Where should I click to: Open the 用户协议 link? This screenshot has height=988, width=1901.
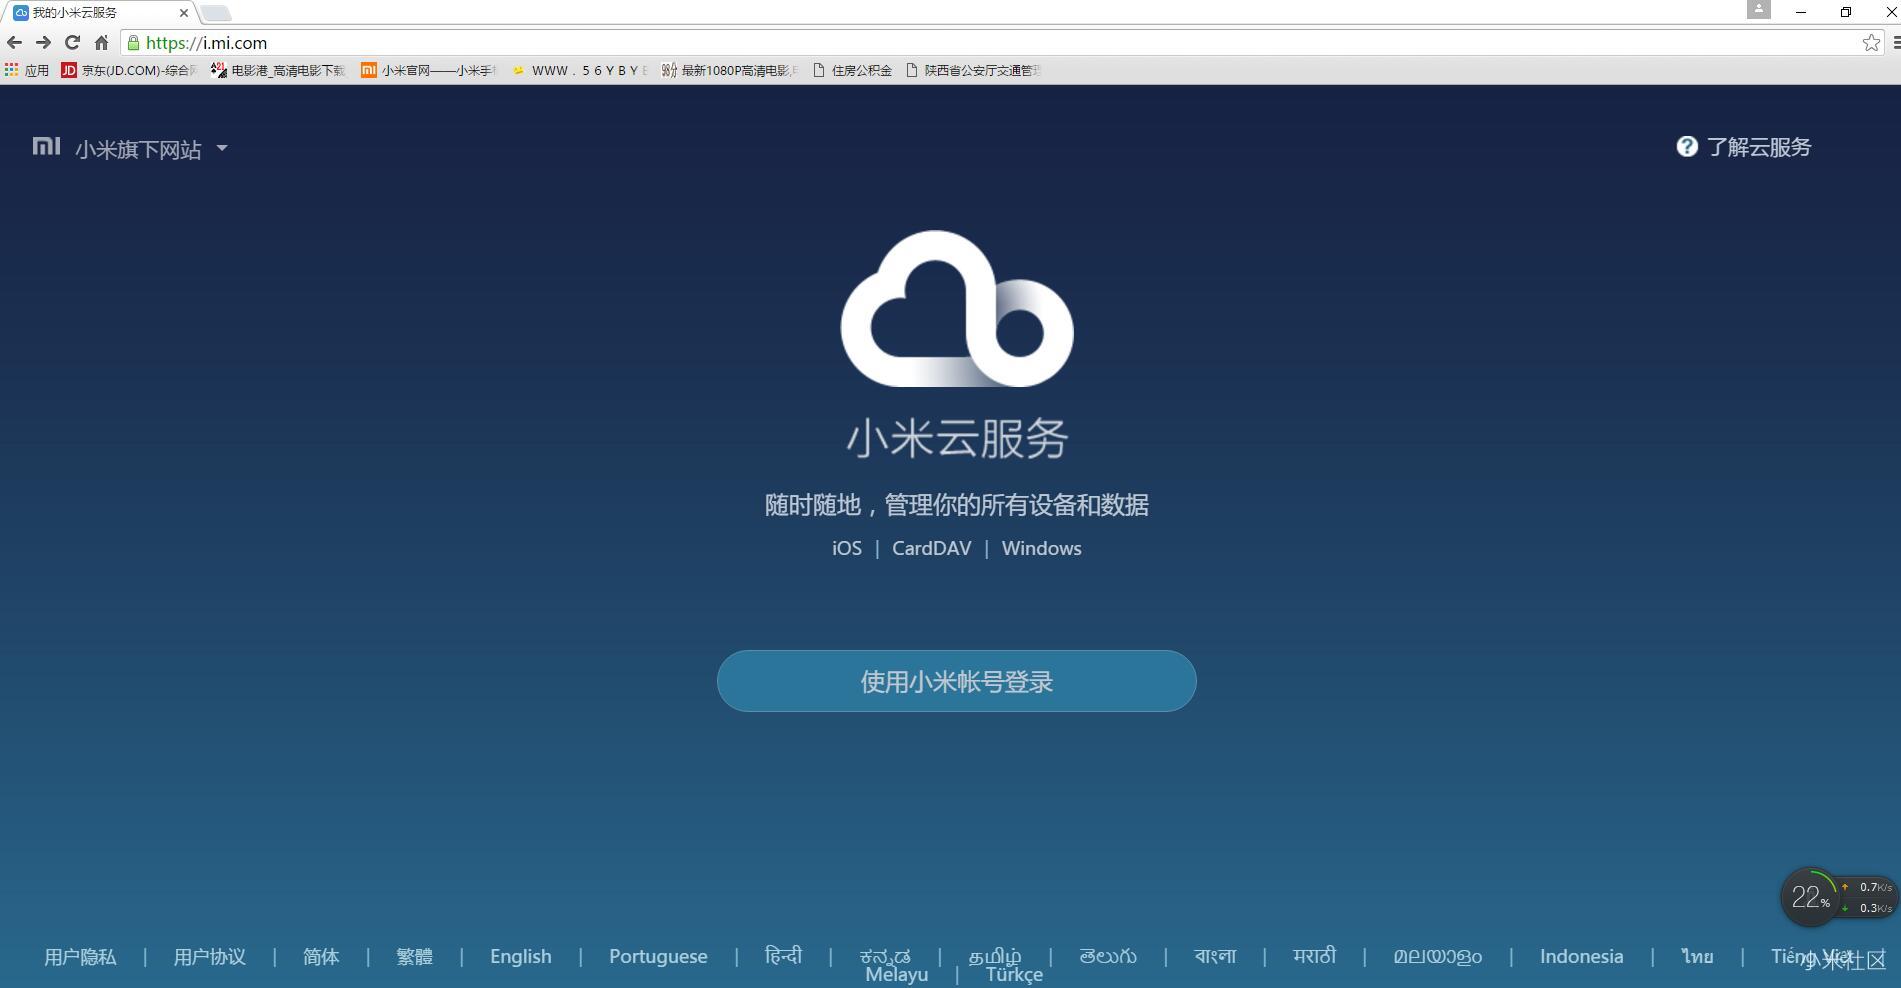click(x=209, y=957)
